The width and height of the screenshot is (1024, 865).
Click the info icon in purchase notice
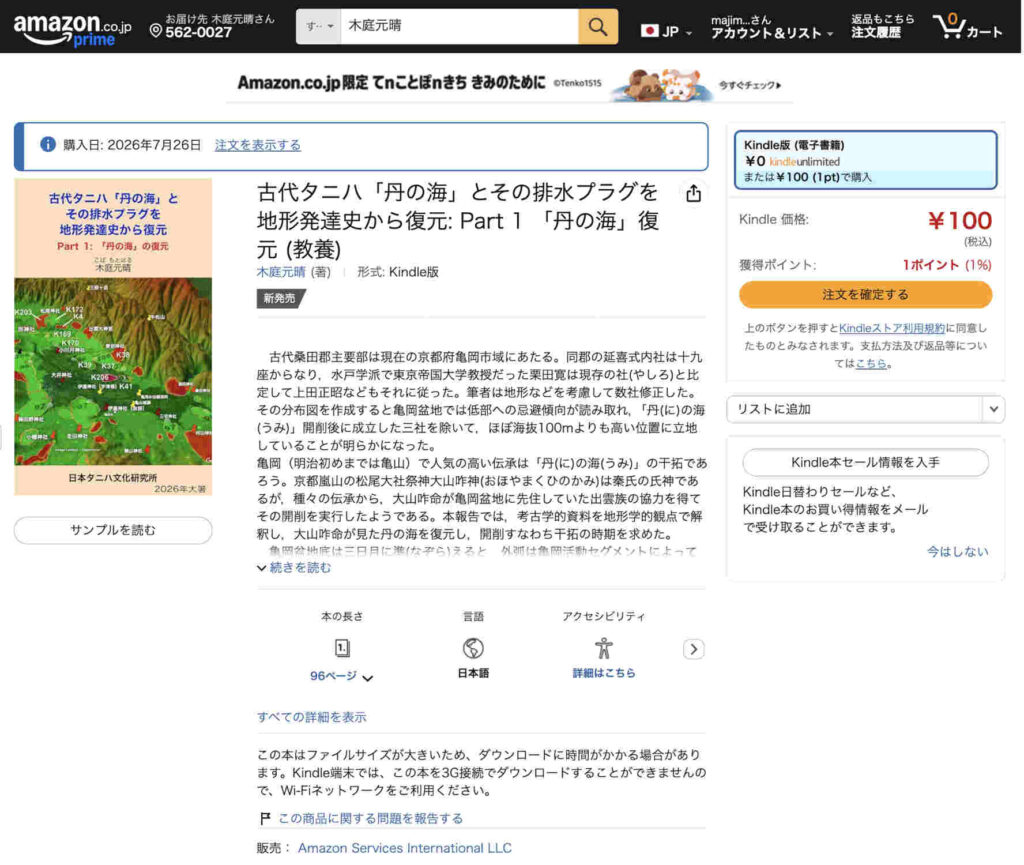[48, 144]
